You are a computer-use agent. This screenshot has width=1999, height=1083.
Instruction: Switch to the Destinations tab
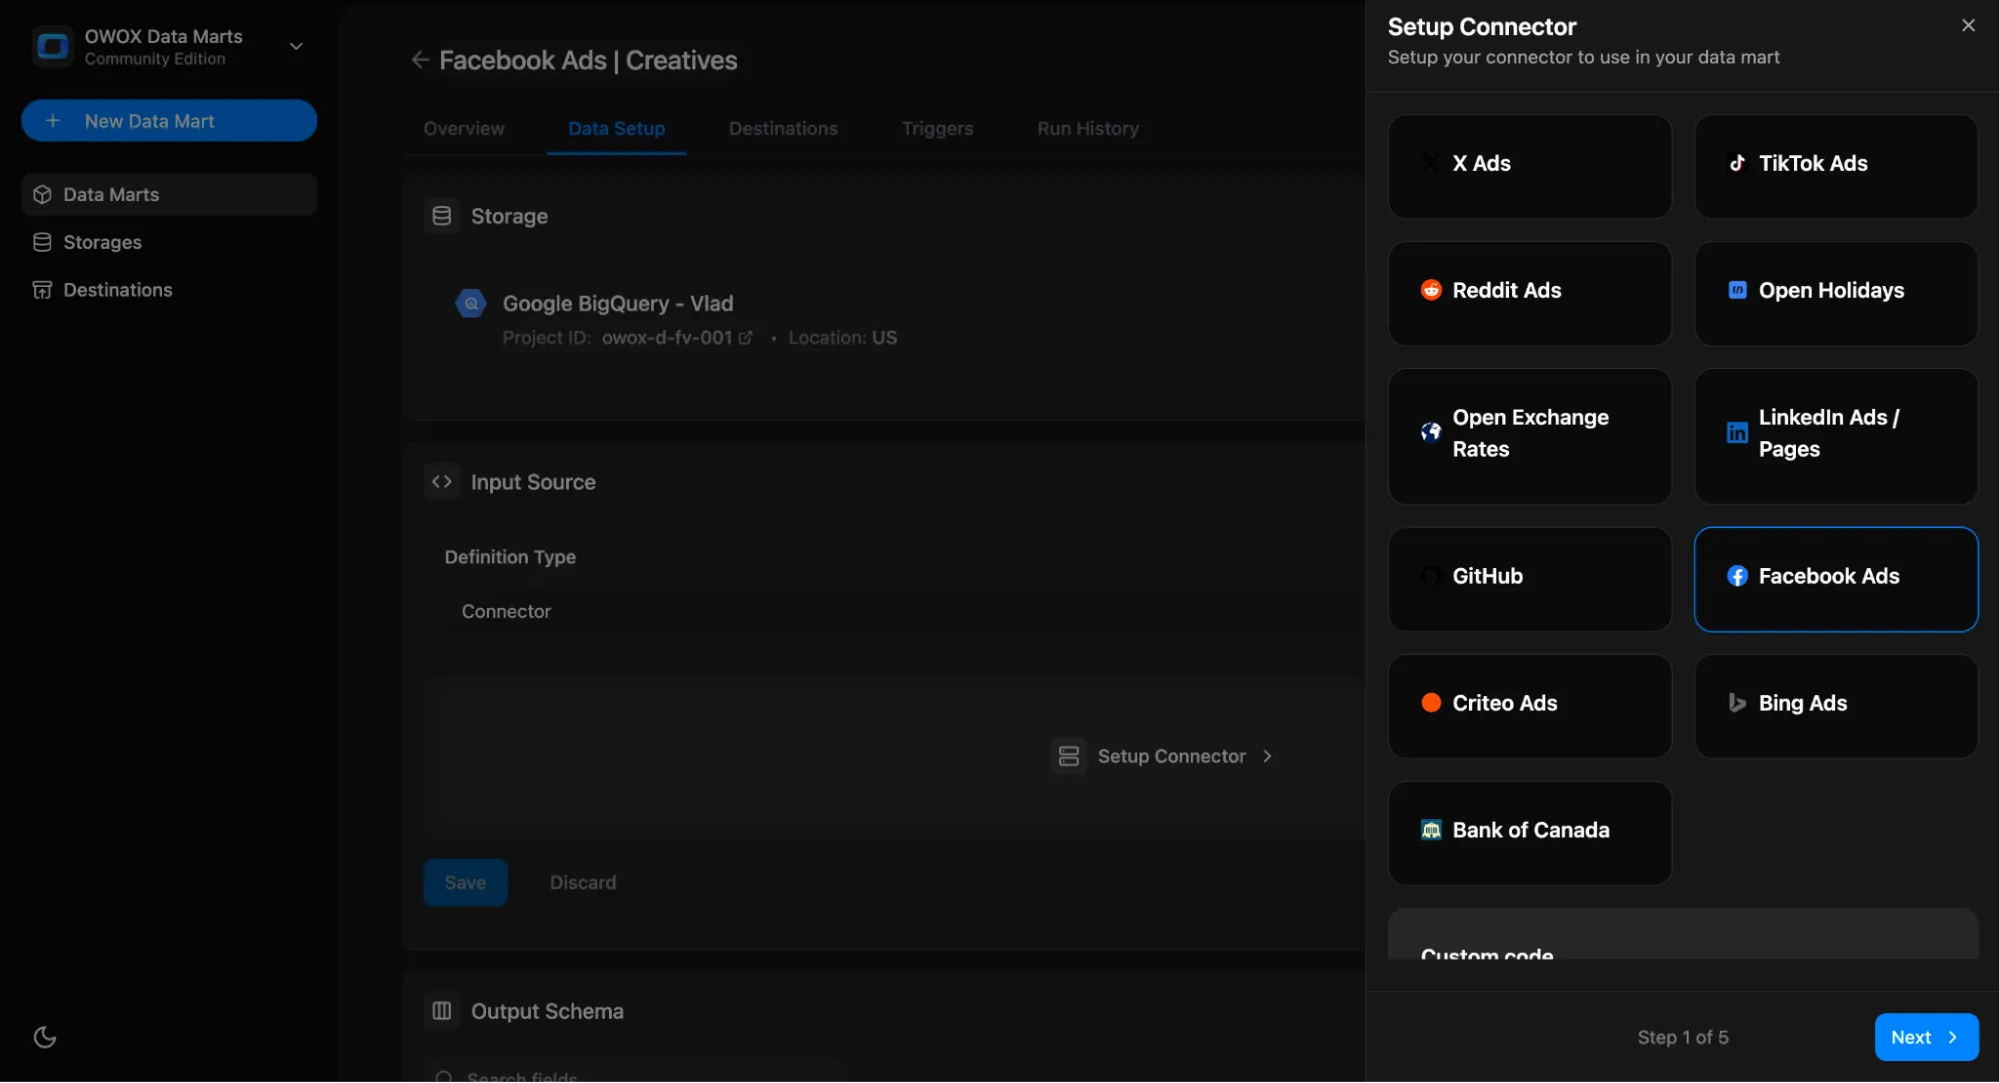click(x=783, y=128)
